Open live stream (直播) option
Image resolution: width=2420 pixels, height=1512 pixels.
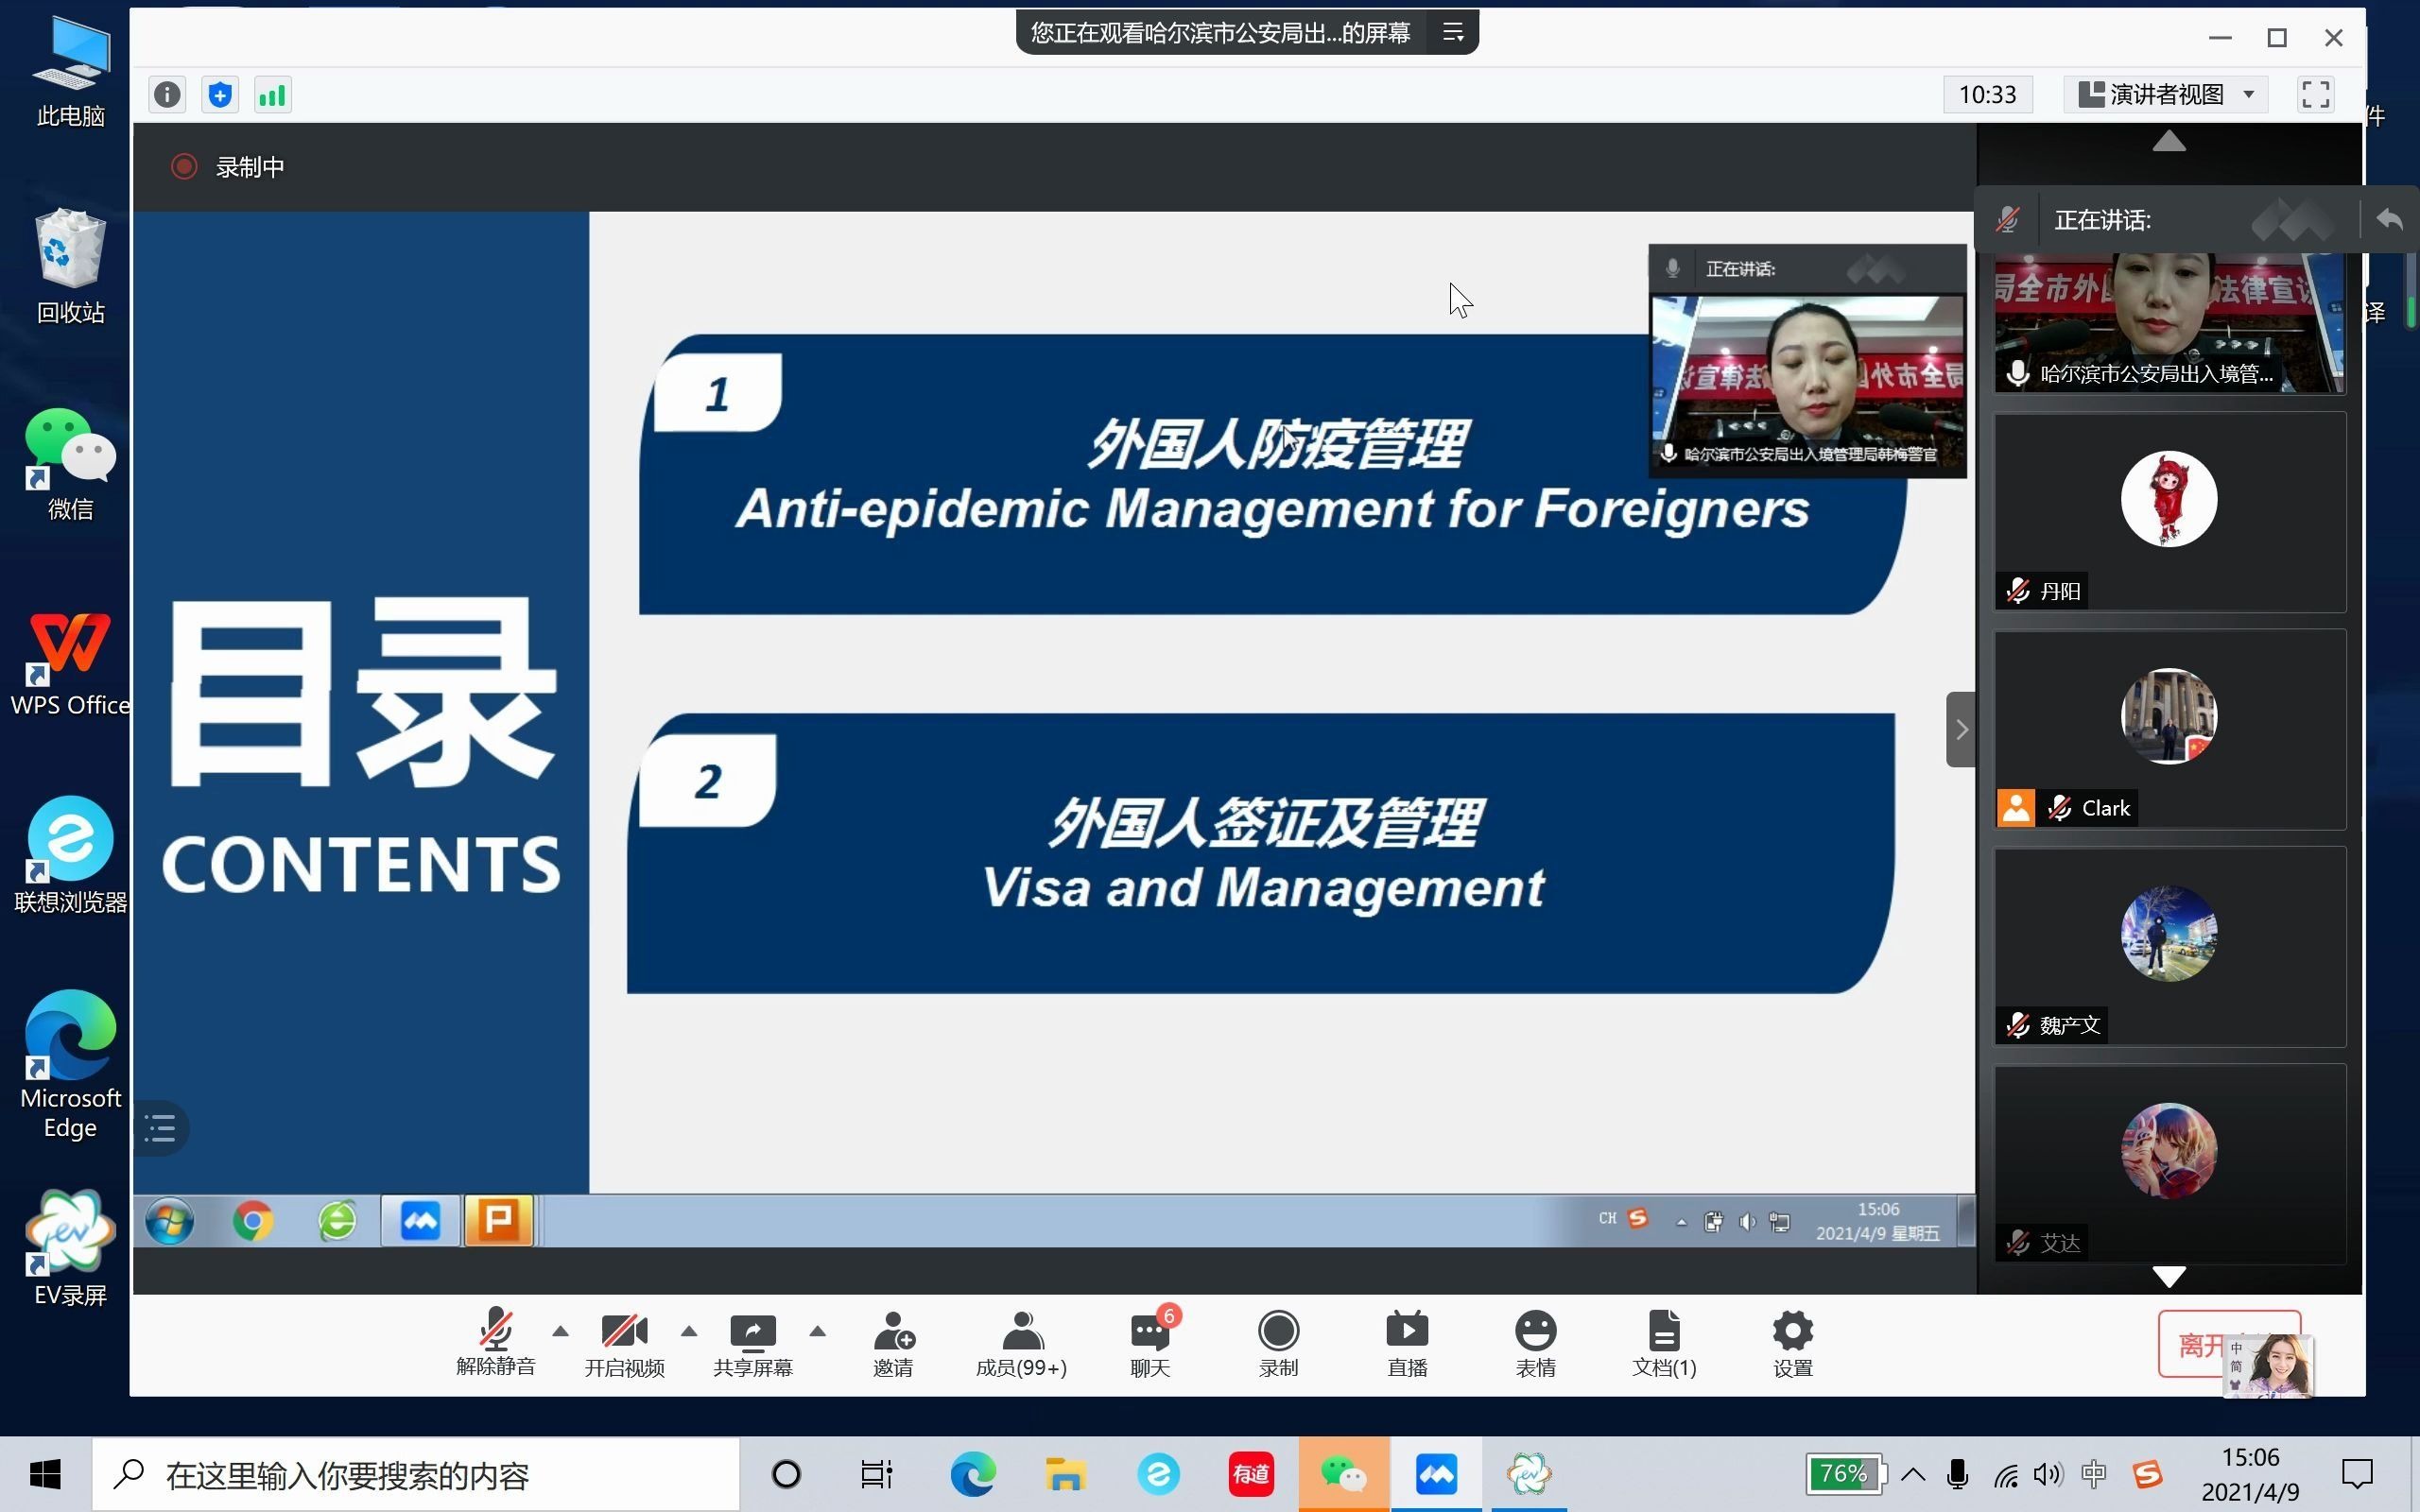pyautogui.click(x=1407, y=1343)
